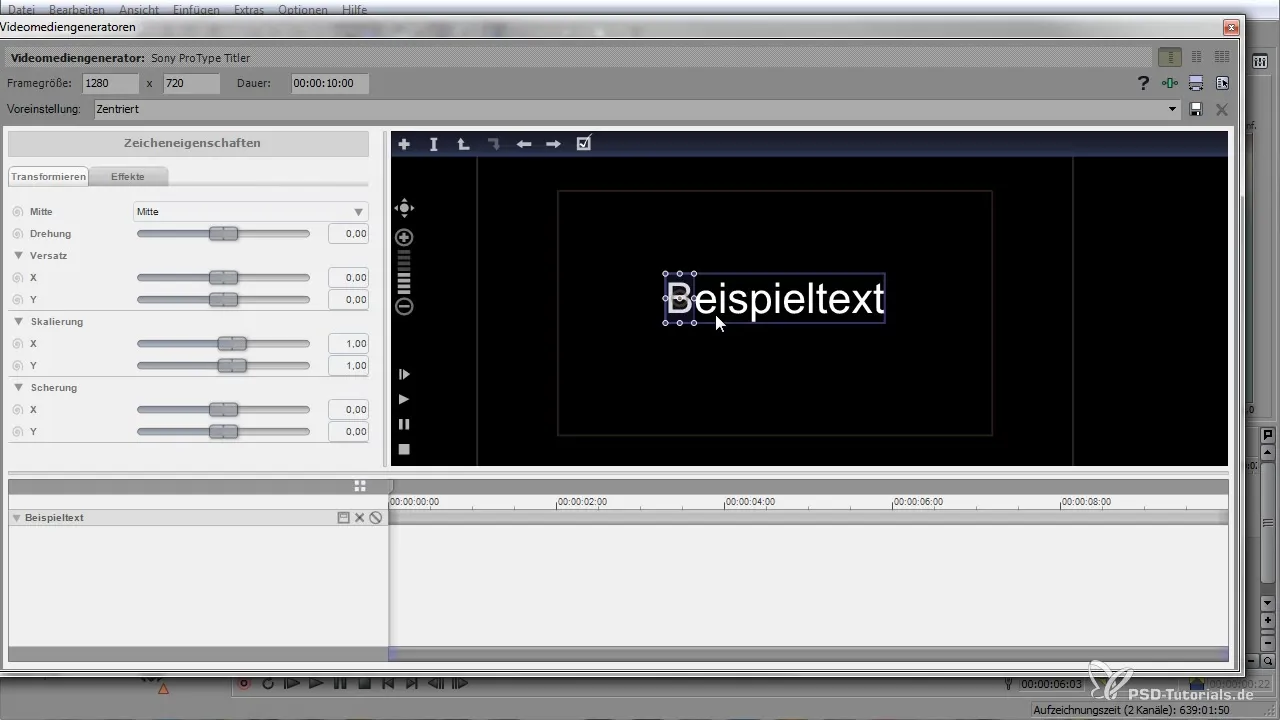Open the Datei menu in main window
The height and width of the screenshot is (720, 1280).
[22, 9]
